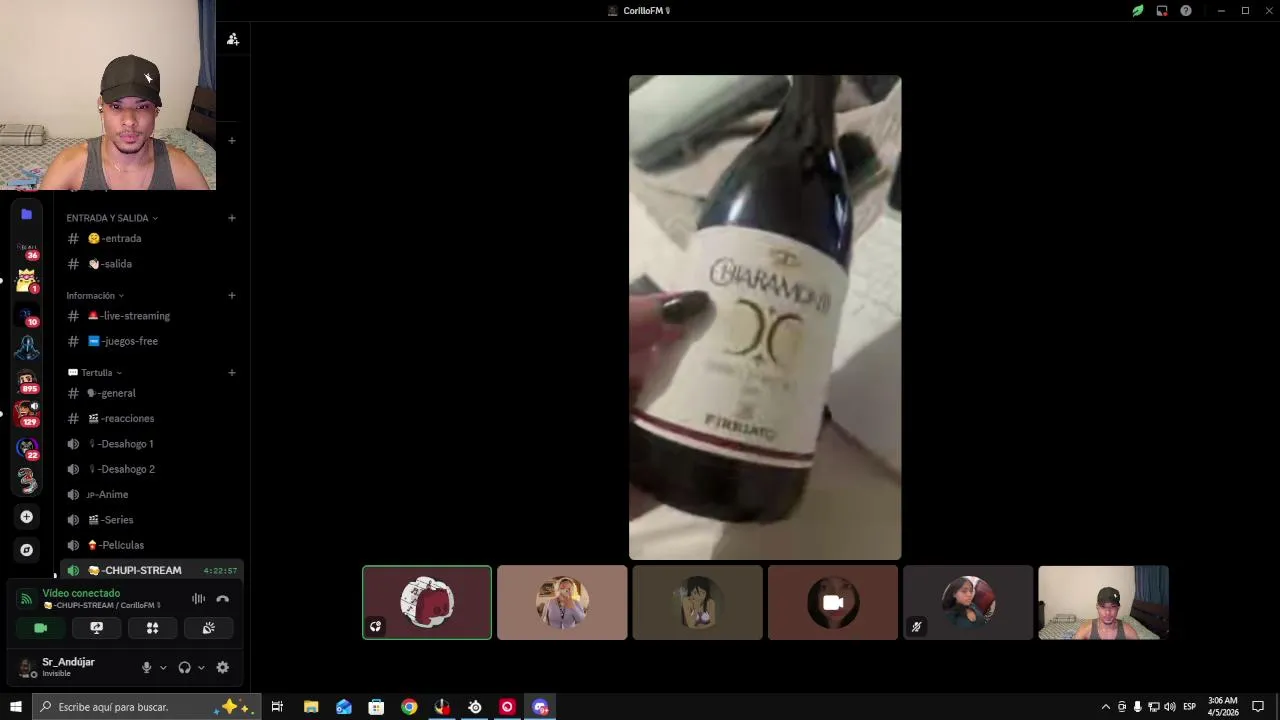Open server with 10 notifications
The height and width of the screenshot is (720, 1280).
27,315
